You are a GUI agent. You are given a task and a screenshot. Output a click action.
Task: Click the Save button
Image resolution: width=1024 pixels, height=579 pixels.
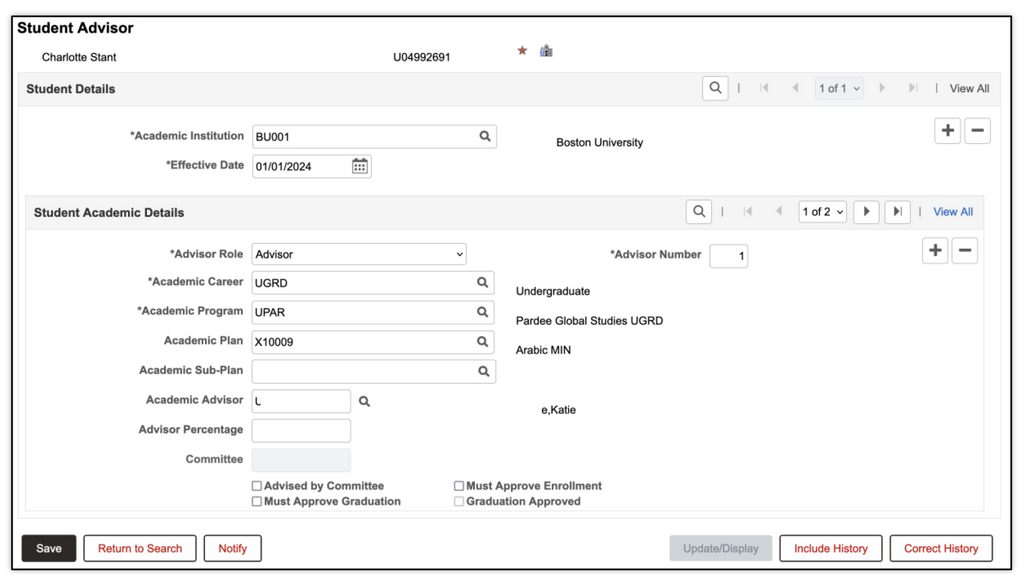(x=49, y=548)
